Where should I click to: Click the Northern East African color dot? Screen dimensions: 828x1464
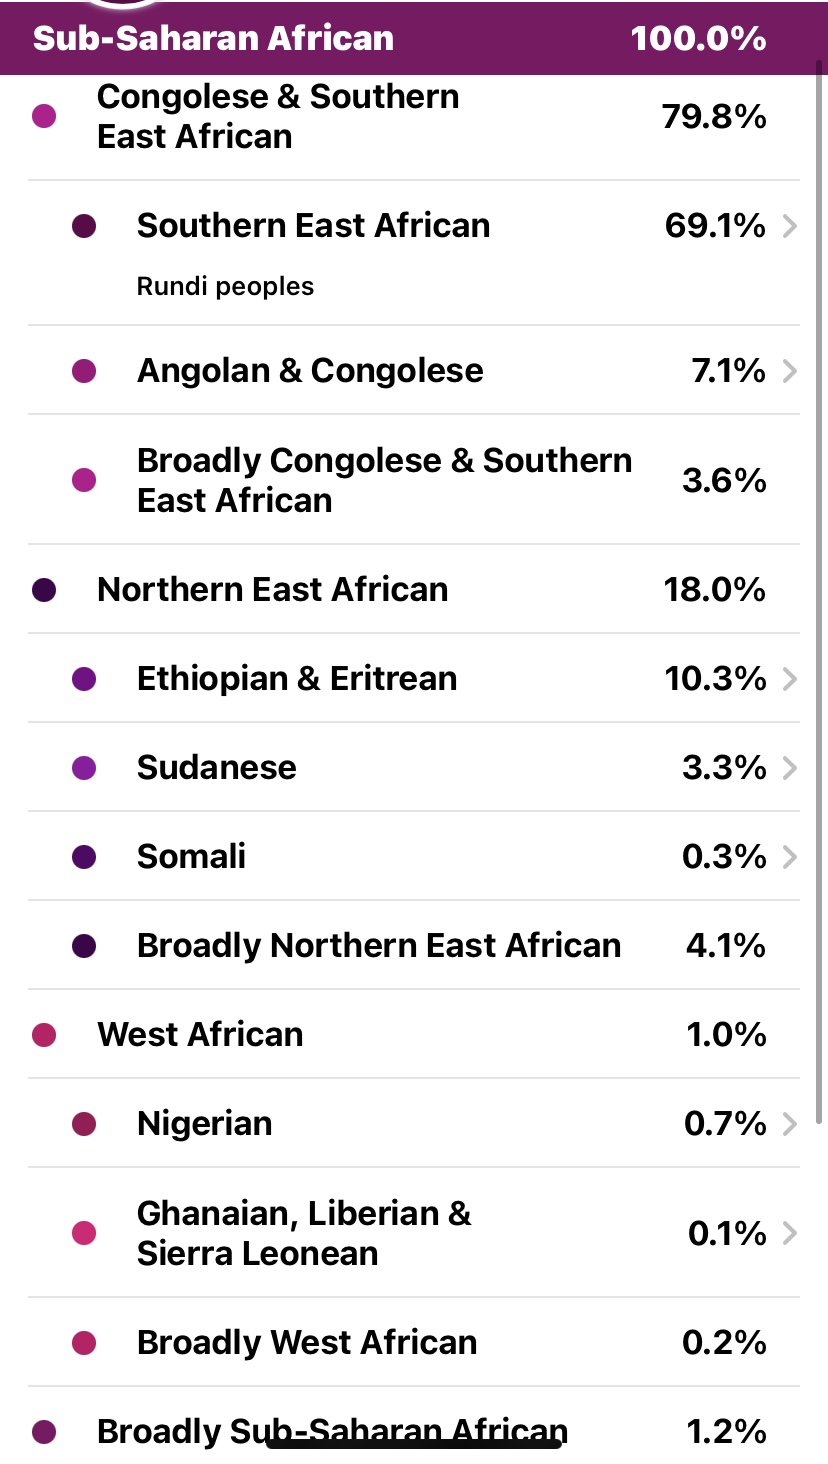[44, 590]
